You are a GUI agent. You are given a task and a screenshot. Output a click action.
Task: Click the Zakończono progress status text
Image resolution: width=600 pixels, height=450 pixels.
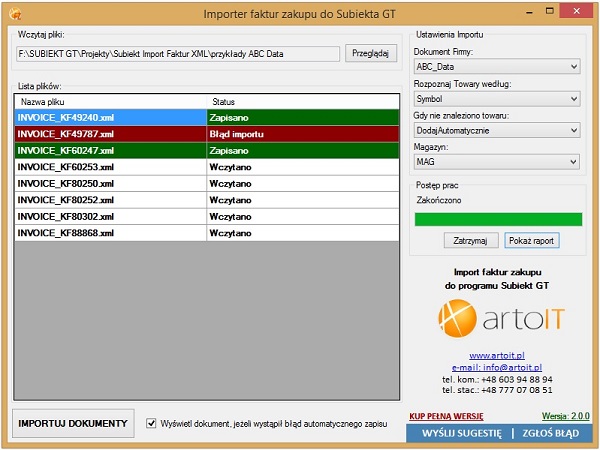click(x=439, y=200)
